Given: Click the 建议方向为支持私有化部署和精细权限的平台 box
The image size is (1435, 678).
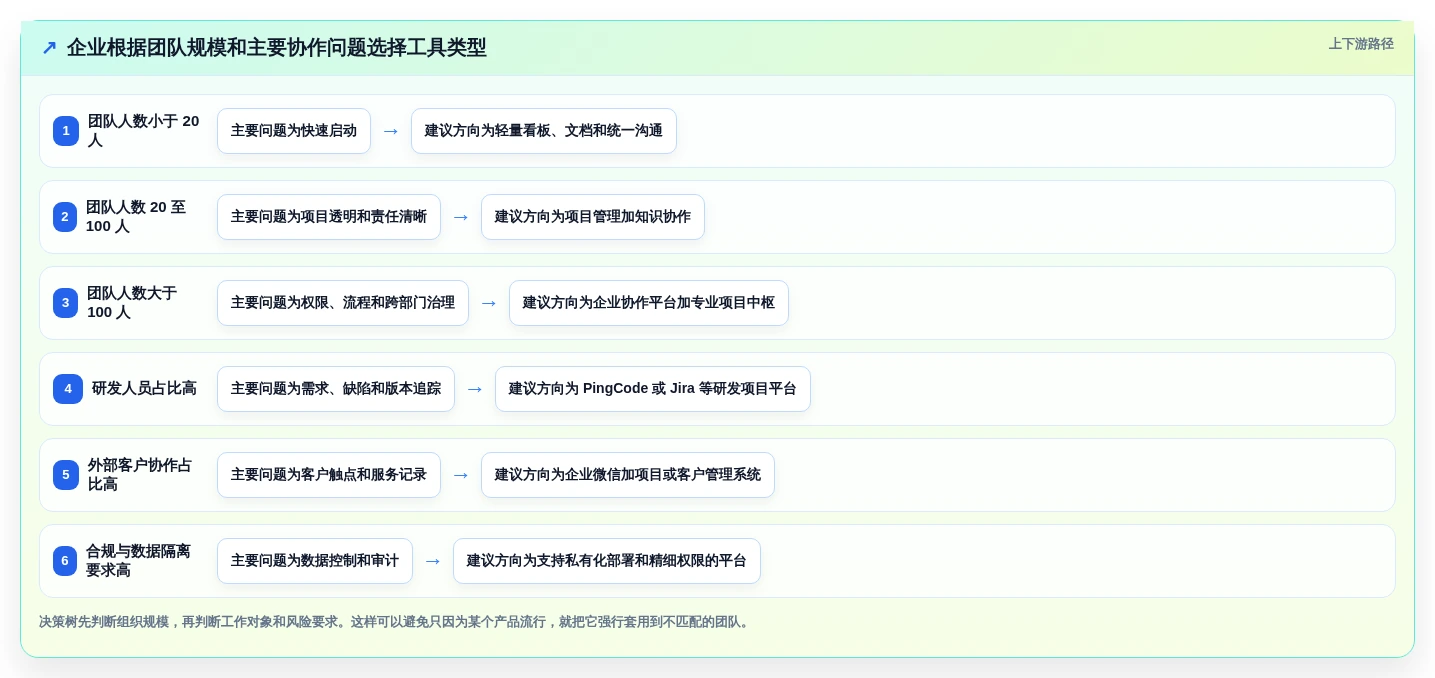Looking at the screenshot, I should point(607,561).
